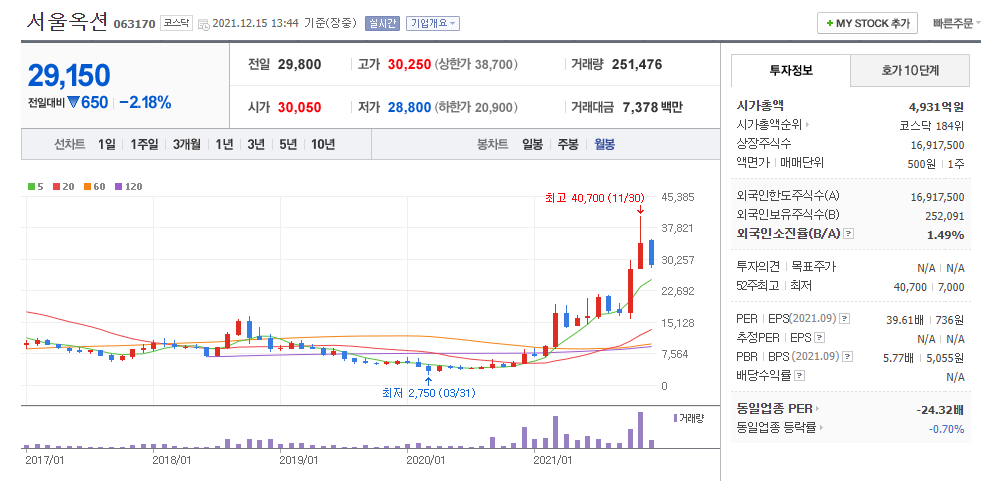Click the 2021/01 axis label on chart
995x481 pixels.
pyautogui.click(x=553, y=459)
